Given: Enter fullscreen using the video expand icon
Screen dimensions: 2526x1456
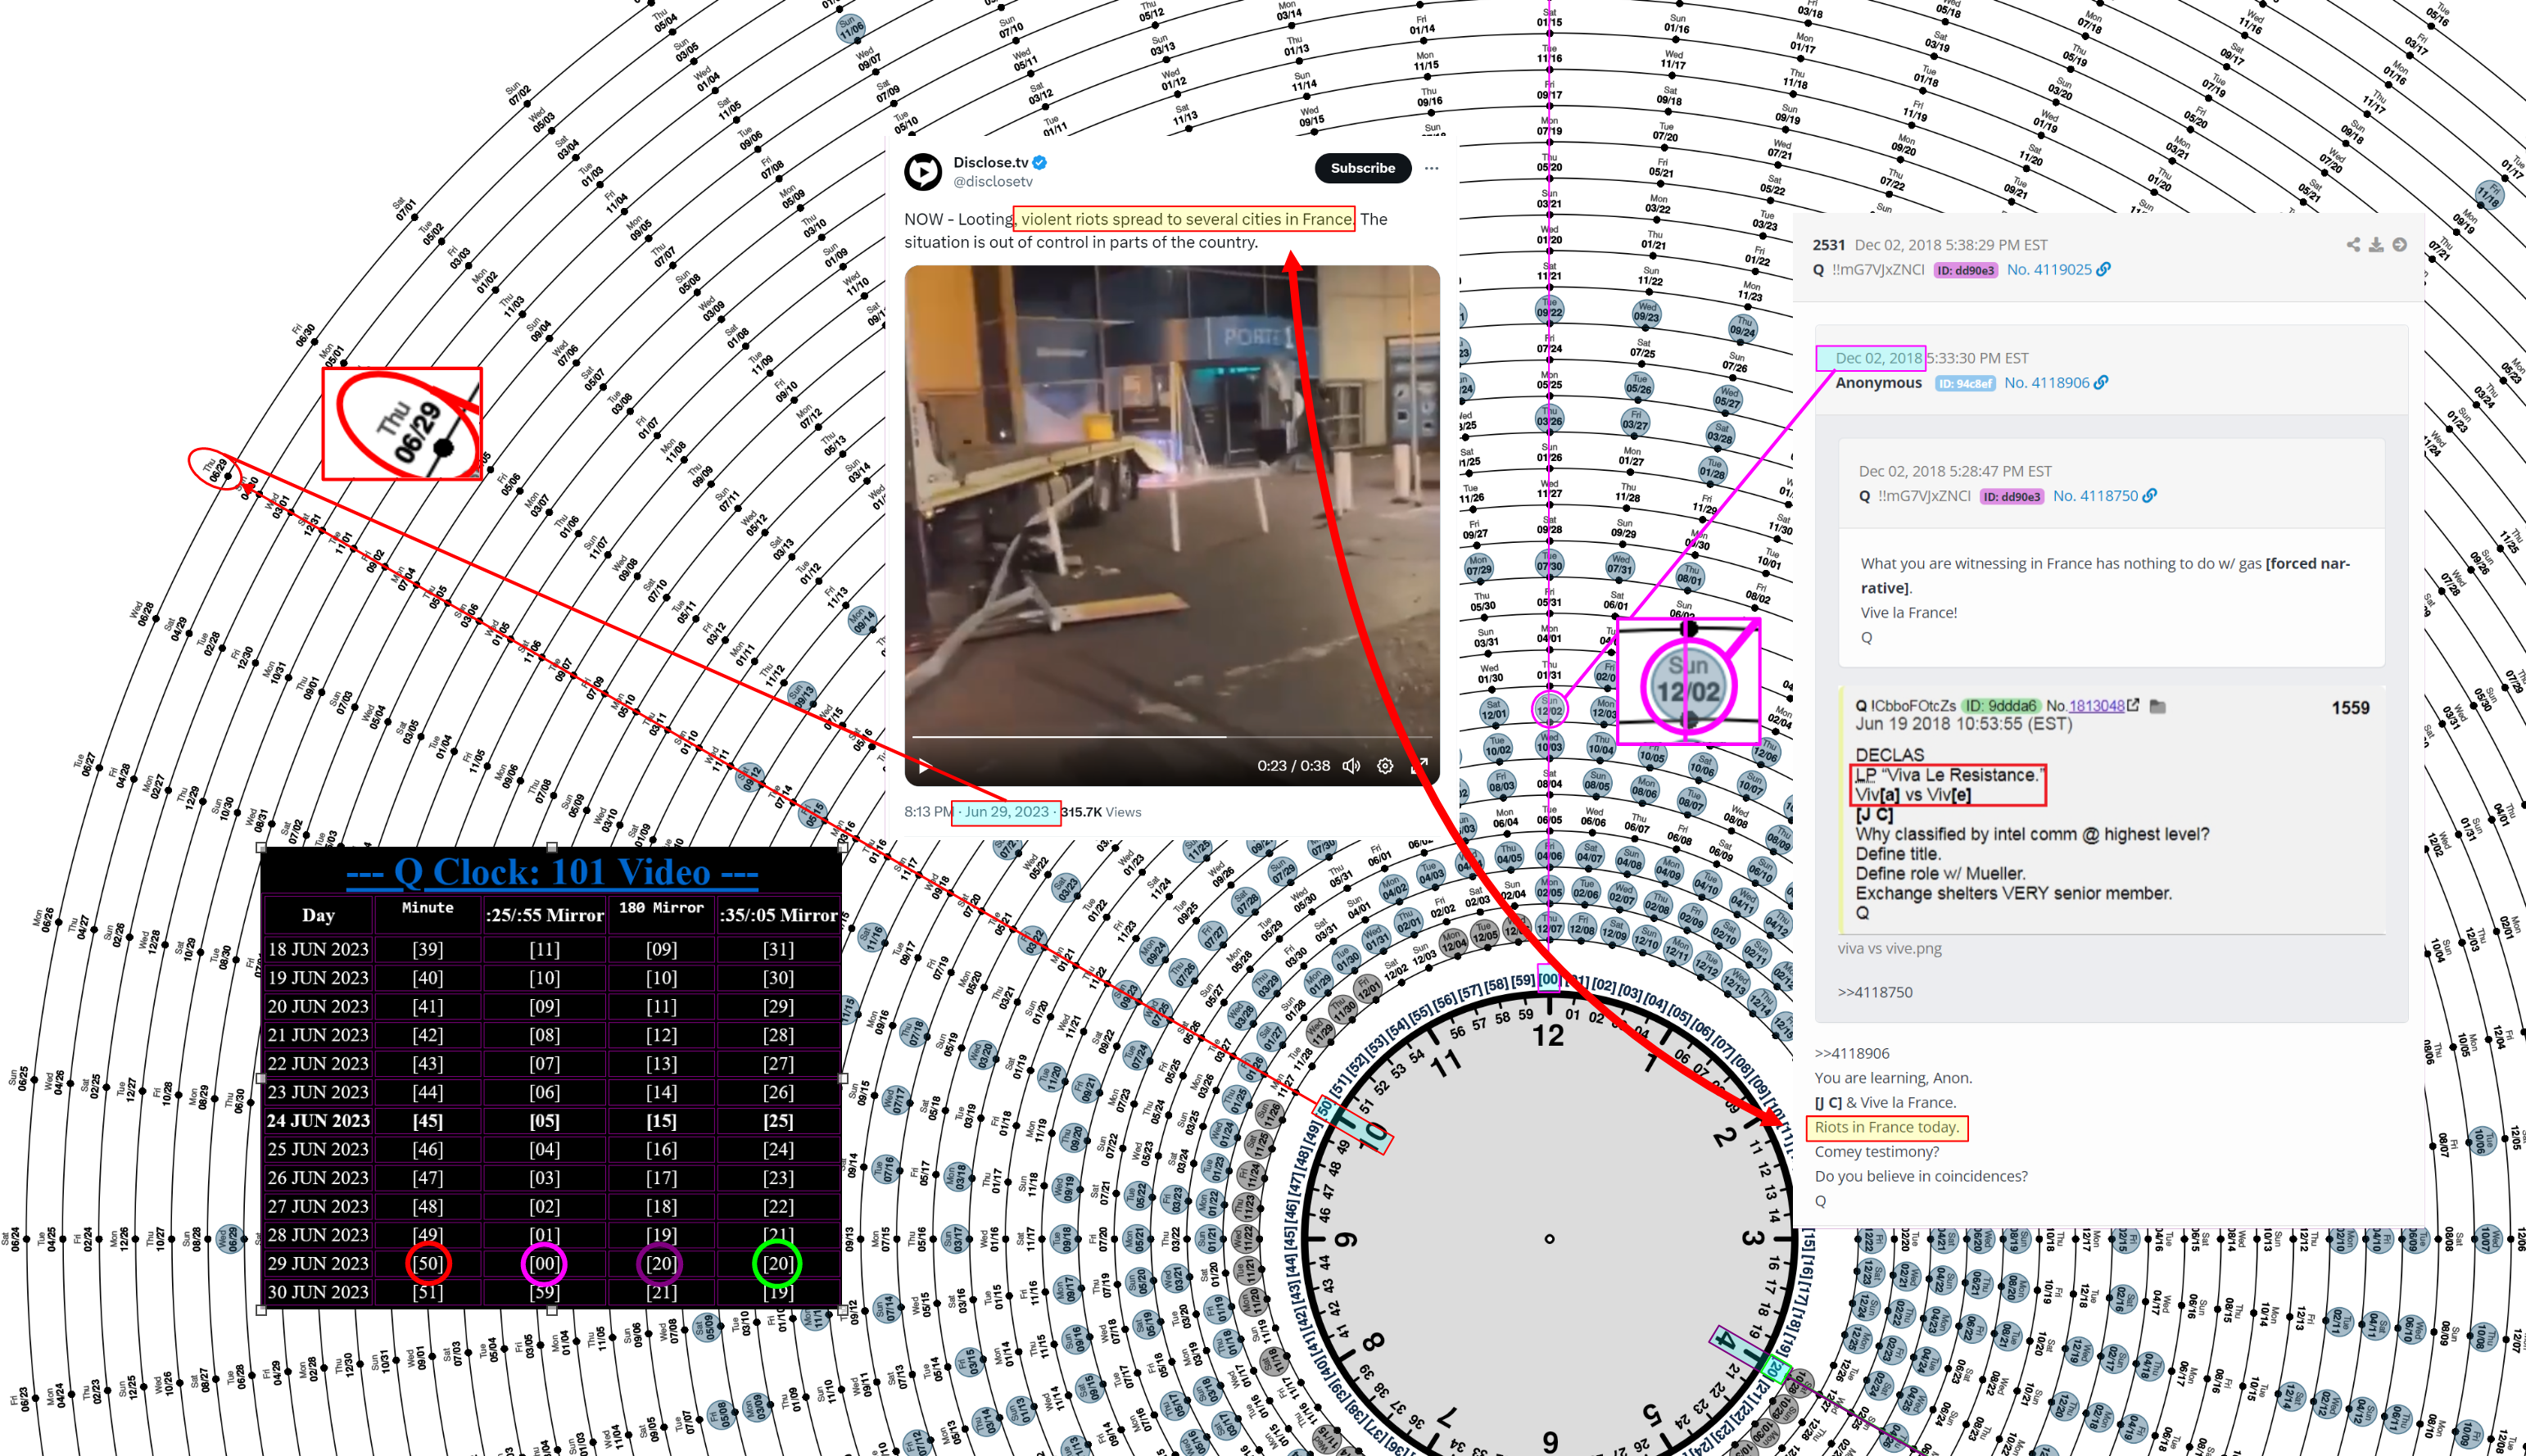Looking at the screenshot, I should point(1418,766).
